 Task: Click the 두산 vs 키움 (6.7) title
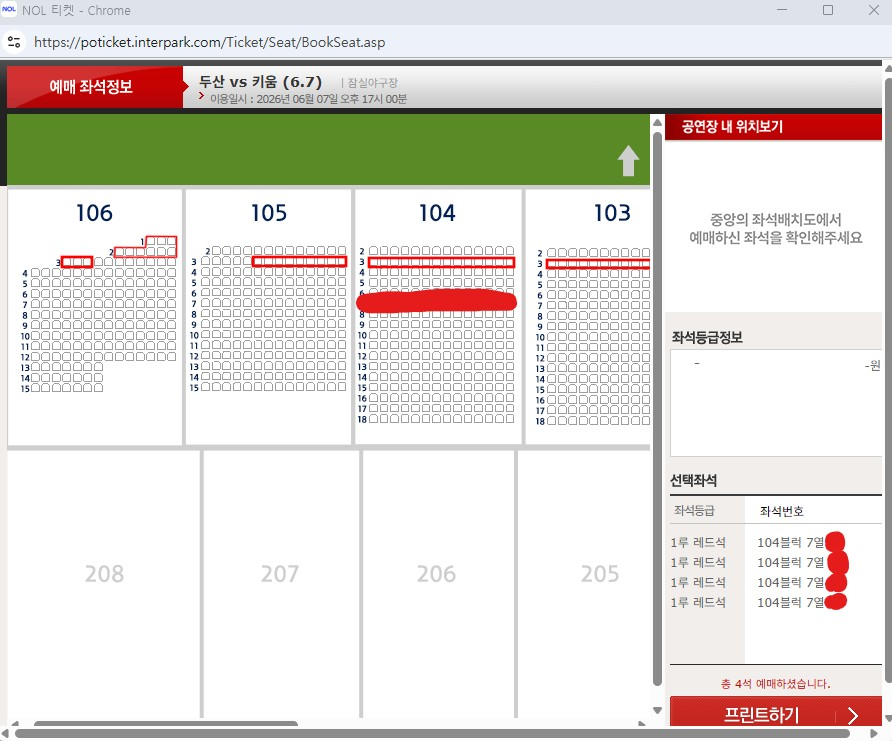[x=261, y=82]
